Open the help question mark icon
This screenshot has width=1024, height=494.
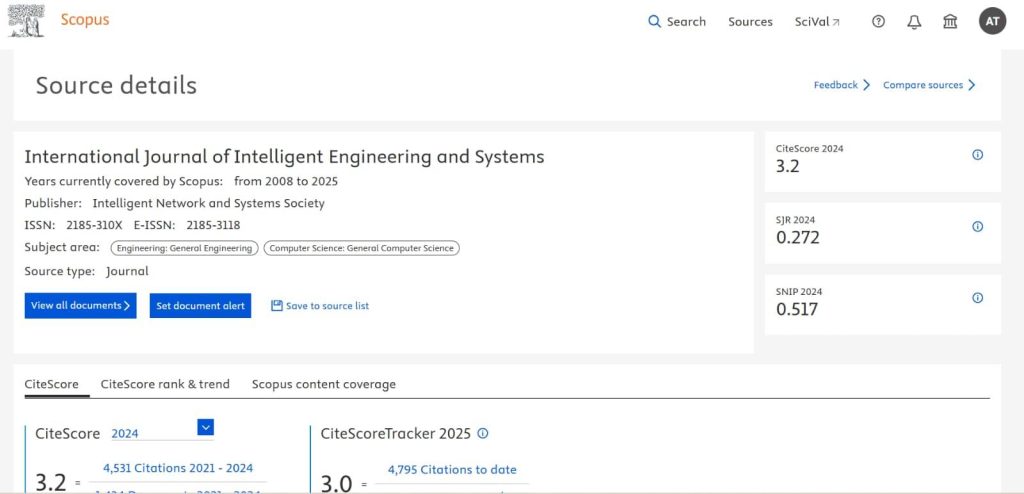click(878, 22)
